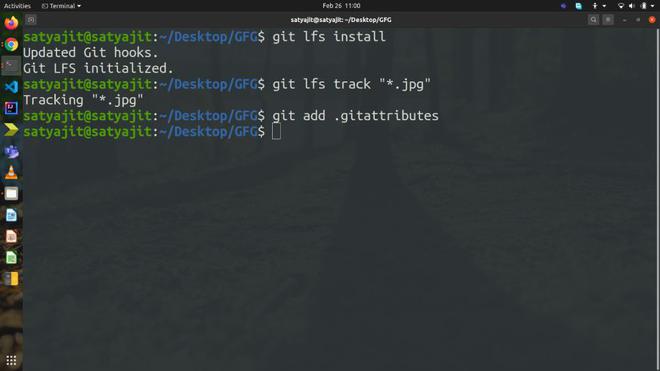Launch Google Chrome from the dock
Screen dimensions: 660x371
11,44
